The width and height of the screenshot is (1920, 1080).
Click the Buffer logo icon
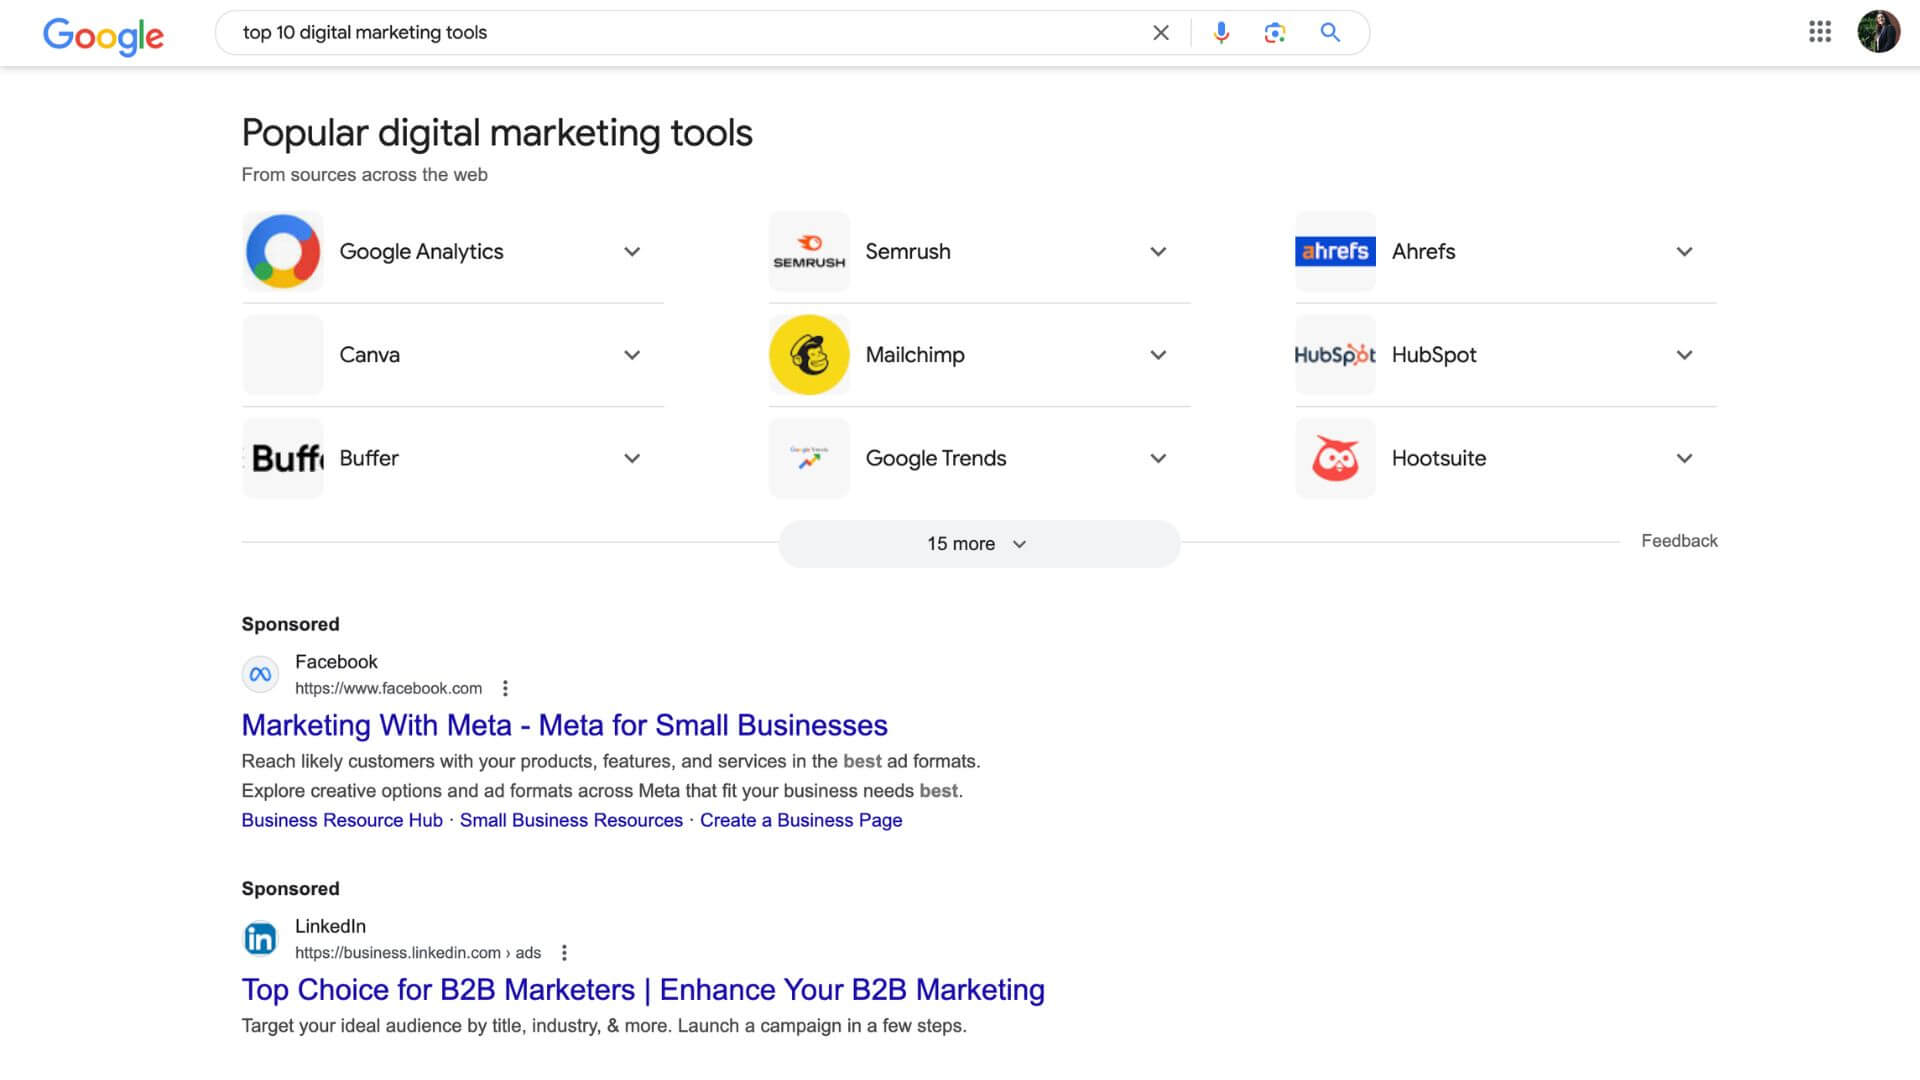point(283,458)
